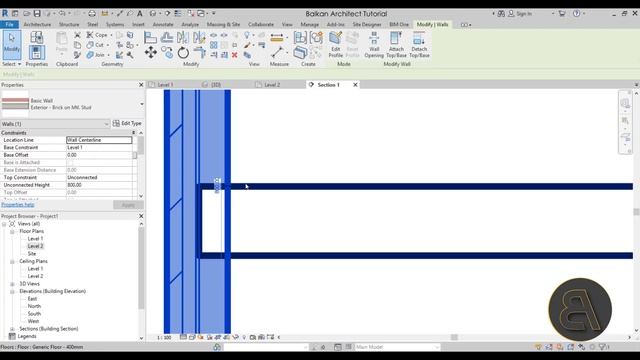Select the Rotate tool
The image size is (640, 360).
pyautogui.click(x=183, y=53)
